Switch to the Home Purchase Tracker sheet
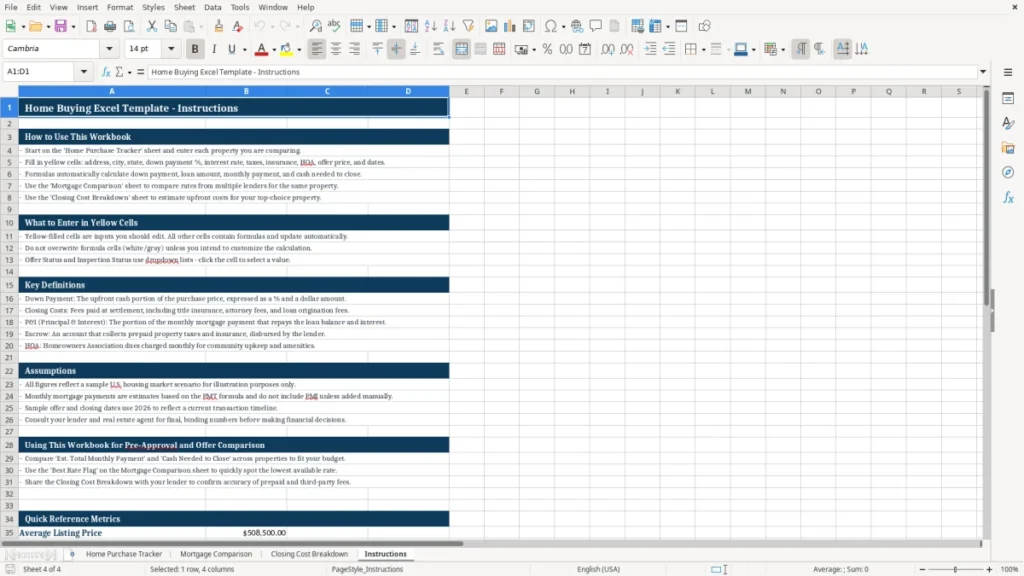 (124, 554)
